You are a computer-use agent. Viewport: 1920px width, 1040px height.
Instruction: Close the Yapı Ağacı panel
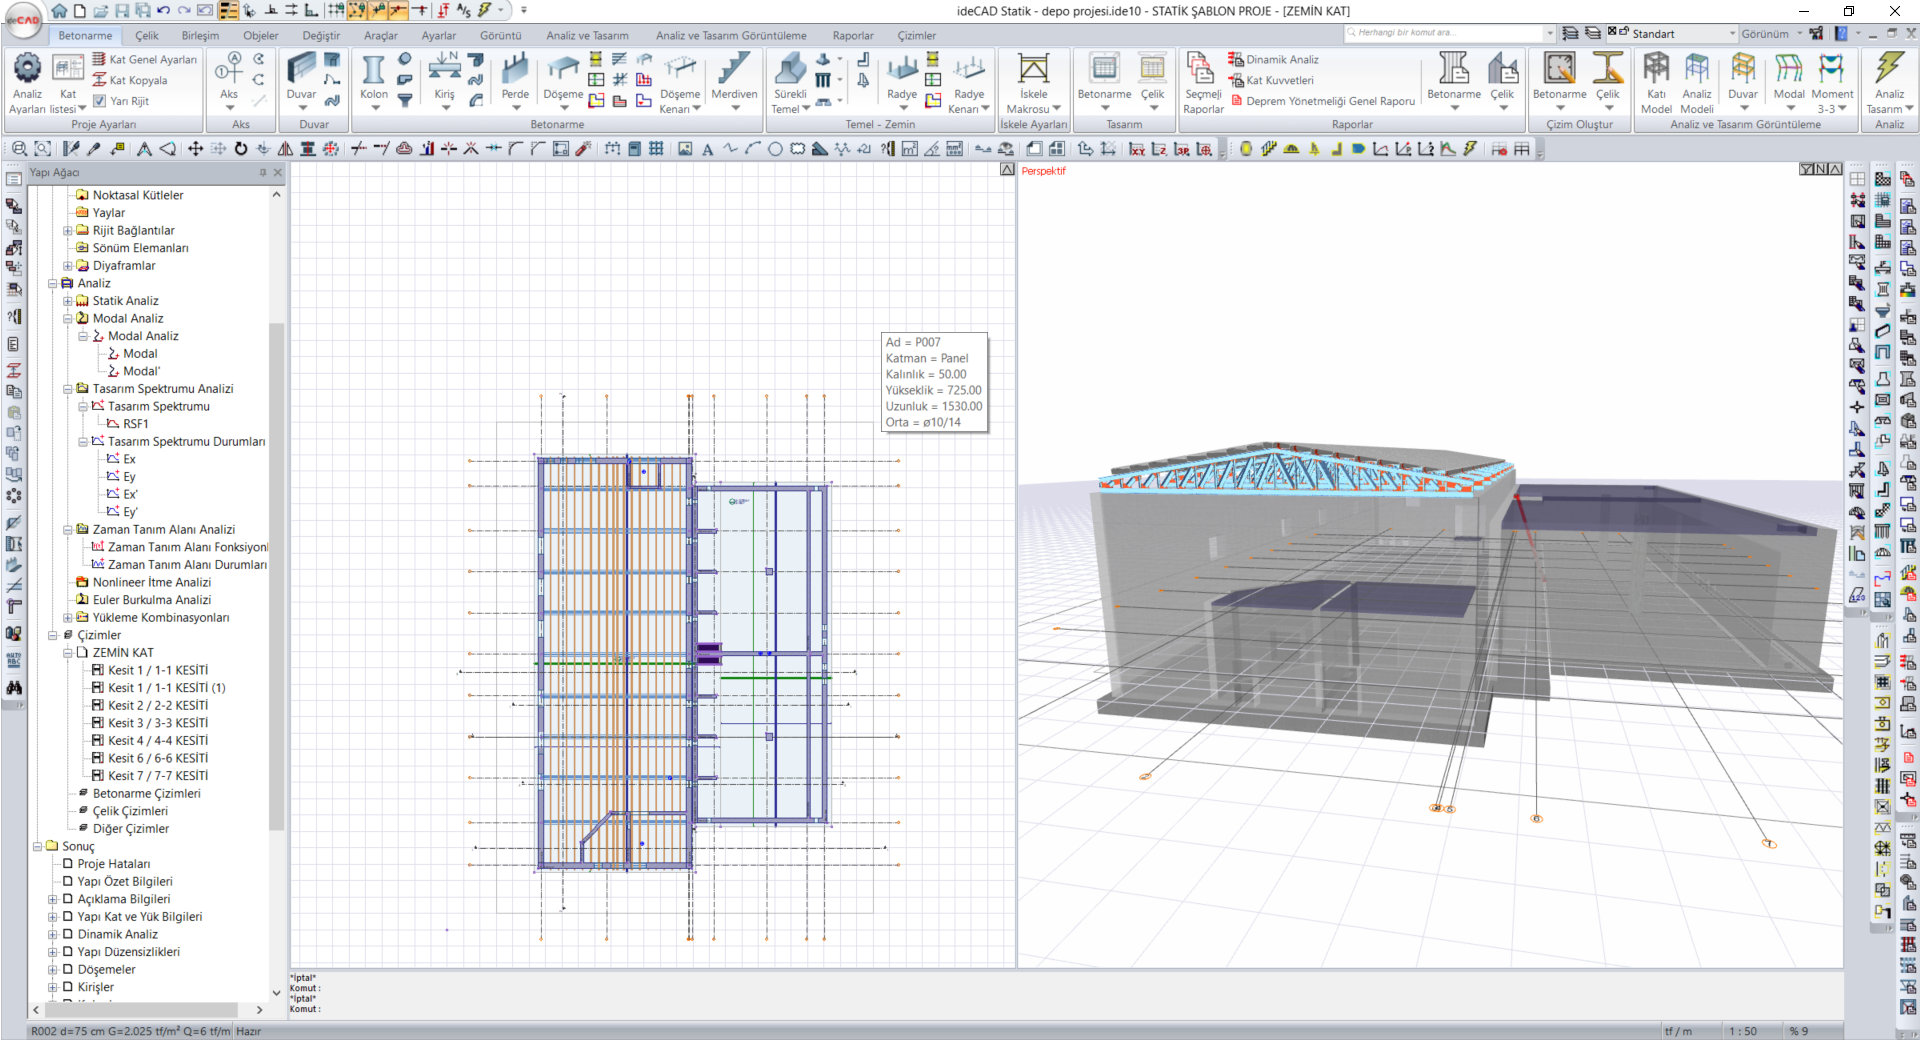click(x=278, y=172)
